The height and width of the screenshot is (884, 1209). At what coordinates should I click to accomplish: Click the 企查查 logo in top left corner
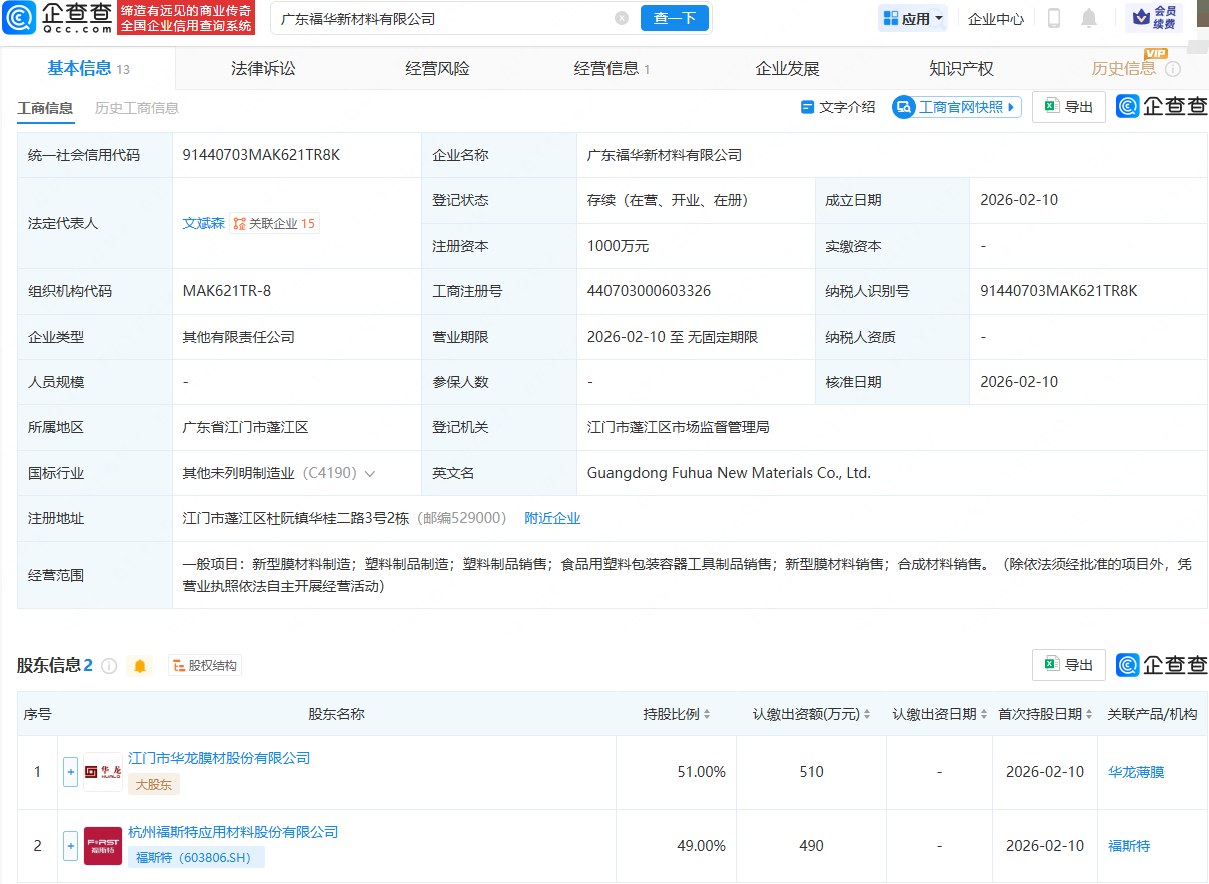[x=60, y=18]
